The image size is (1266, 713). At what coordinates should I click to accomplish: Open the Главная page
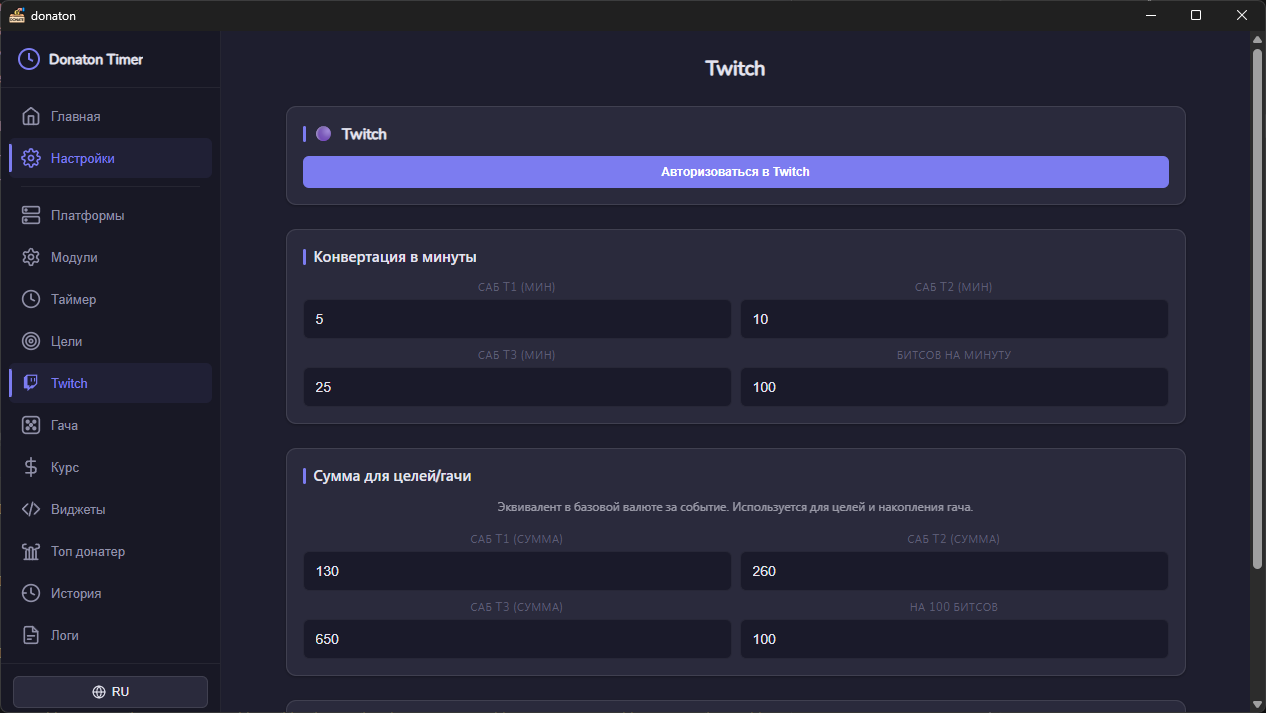click(110, 116)
